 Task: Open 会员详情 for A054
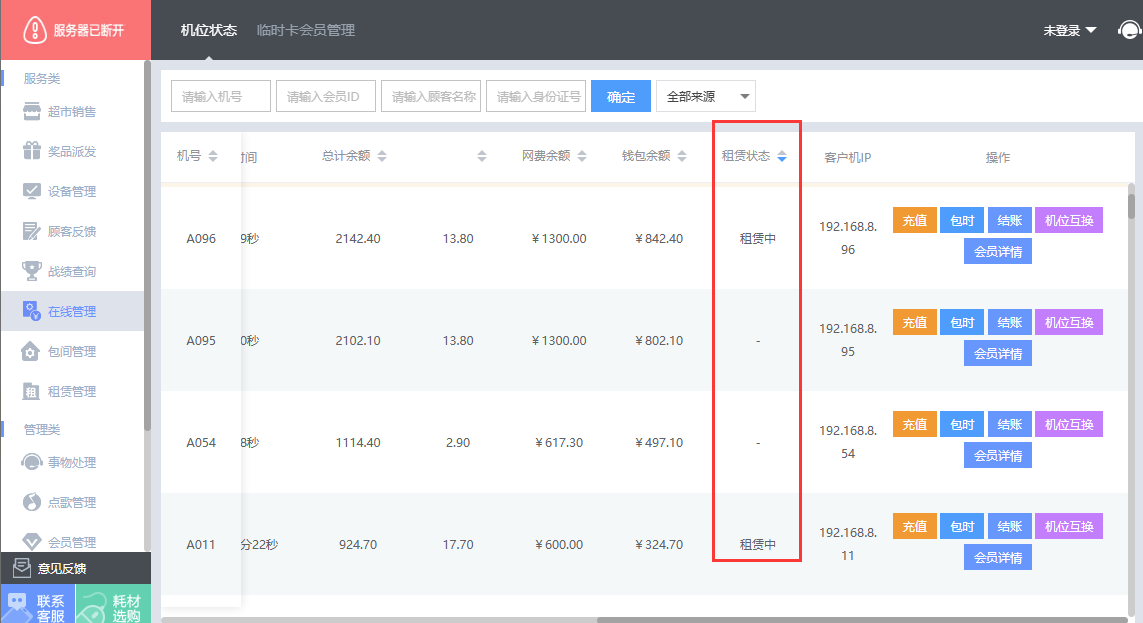(997, 455)
